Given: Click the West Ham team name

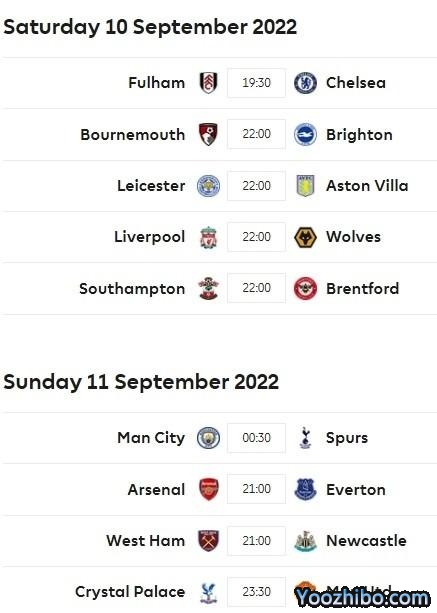Looking at the screenshot, I should pyautogui.click(x=145, y=541).
